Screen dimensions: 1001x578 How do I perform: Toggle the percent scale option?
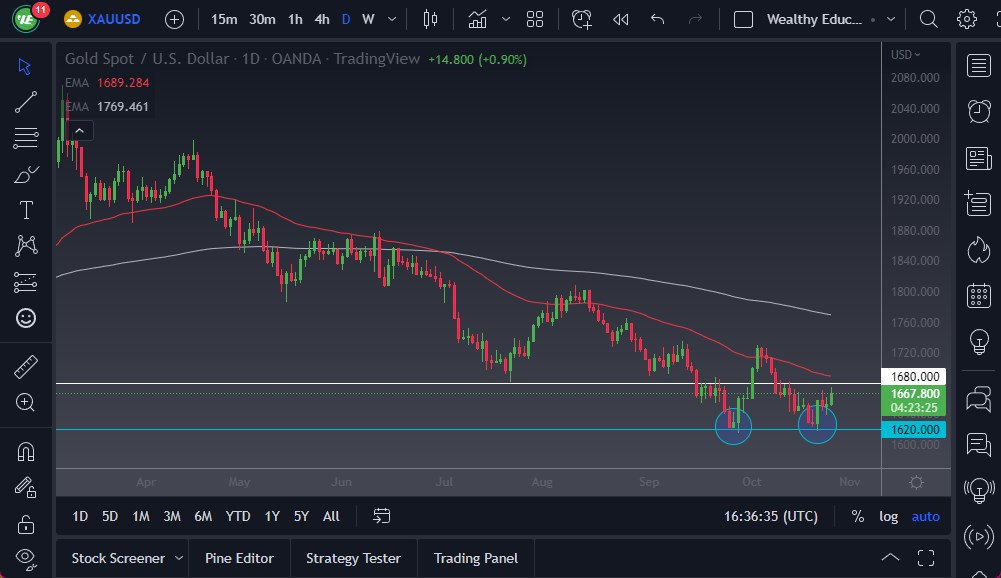(x=857, y=516)
